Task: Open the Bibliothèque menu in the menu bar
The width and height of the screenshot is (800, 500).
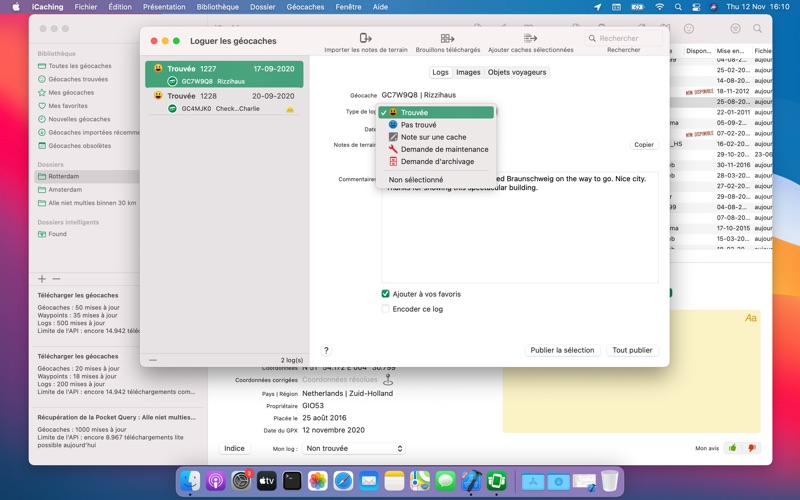Action: click(x=217, y=7)
